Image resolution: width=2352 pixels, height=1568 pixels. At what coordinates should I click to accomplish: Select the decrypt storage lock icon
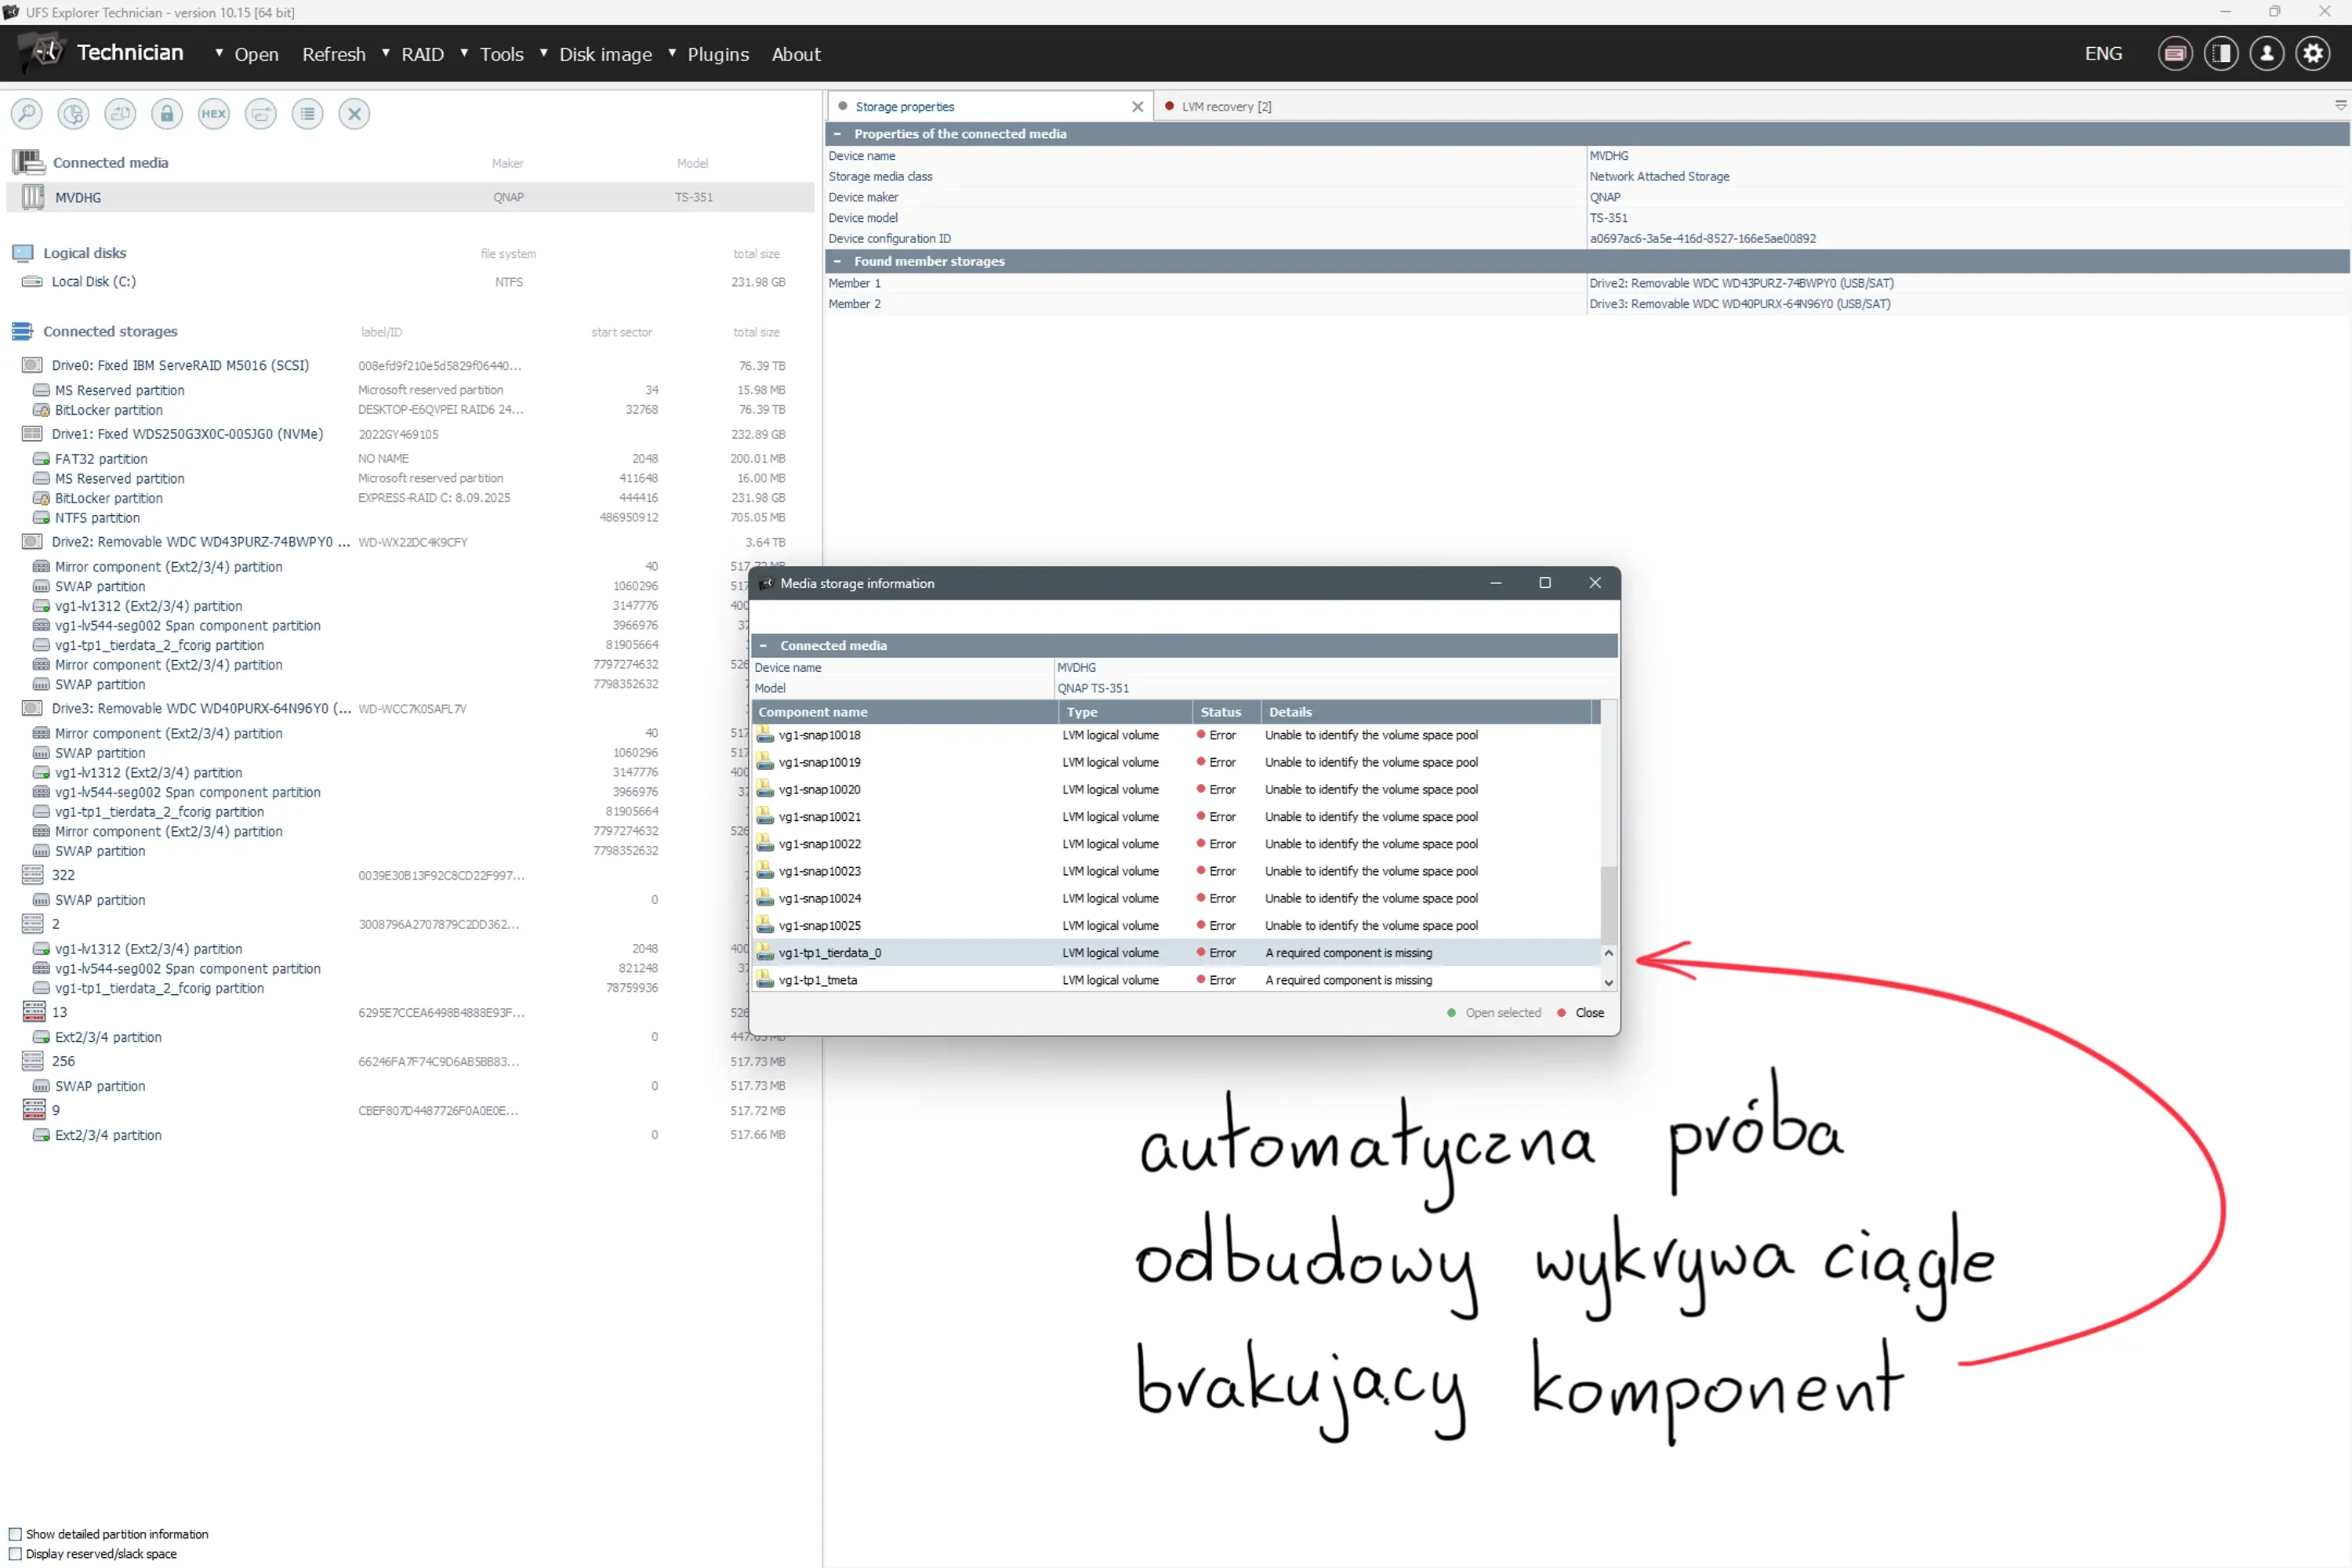[167, 113]
